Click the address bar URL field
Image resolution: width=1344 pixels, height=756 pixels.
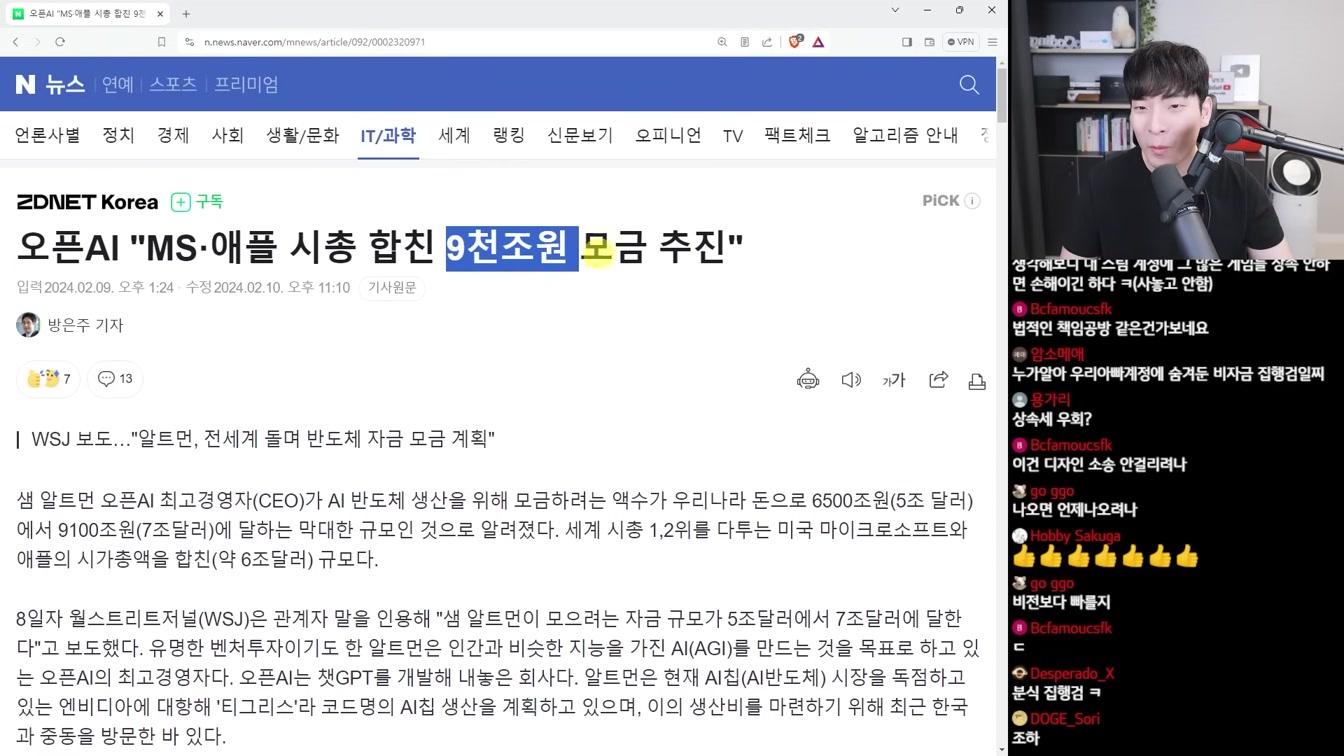pyautogui.click(x=314, y=42)
